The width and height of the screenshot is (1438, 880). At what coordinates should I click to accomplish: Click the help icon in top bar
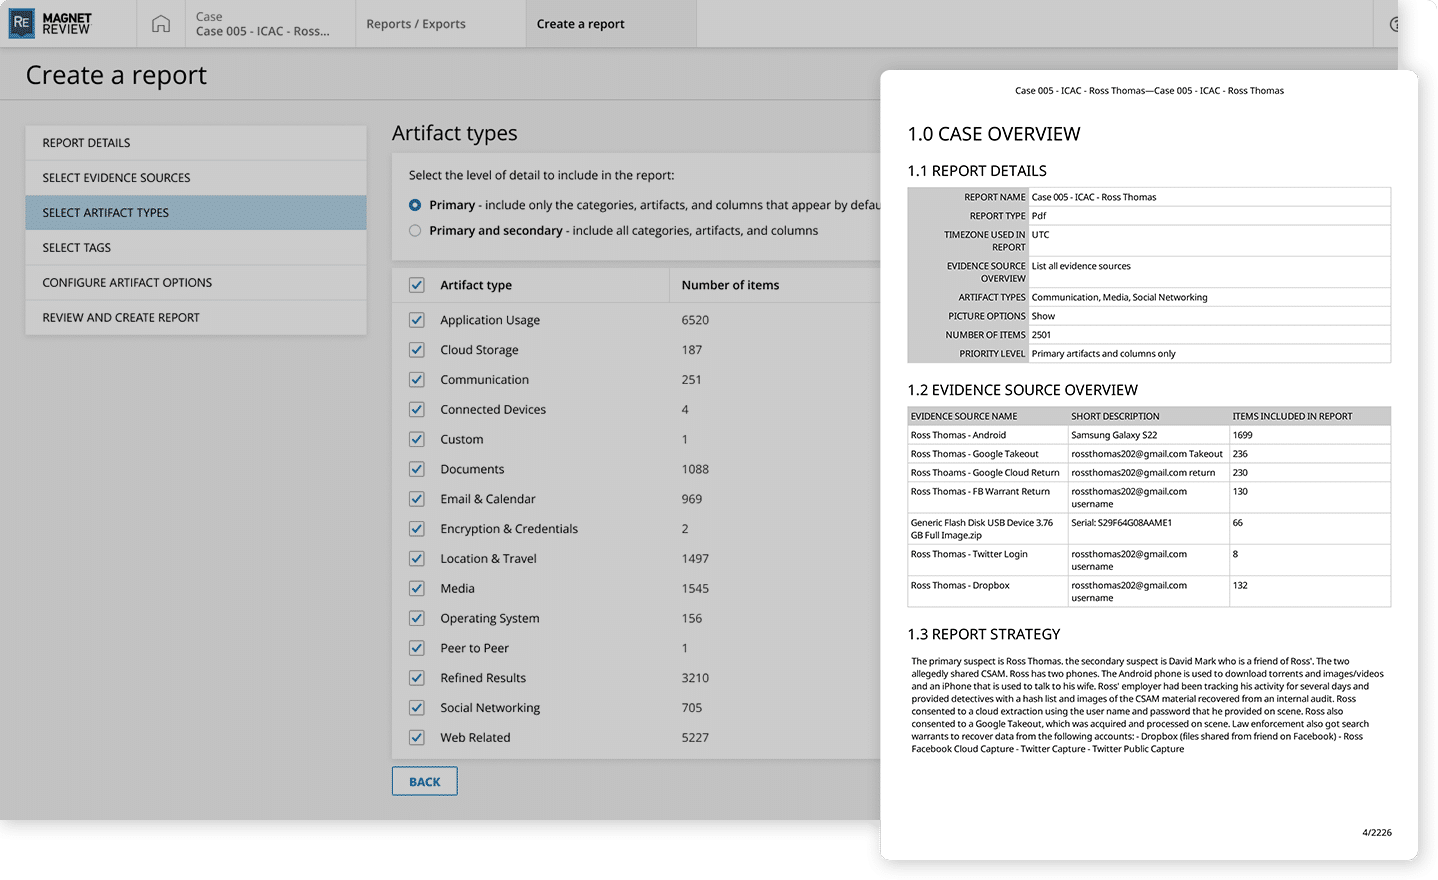(x=1396, y=24)
